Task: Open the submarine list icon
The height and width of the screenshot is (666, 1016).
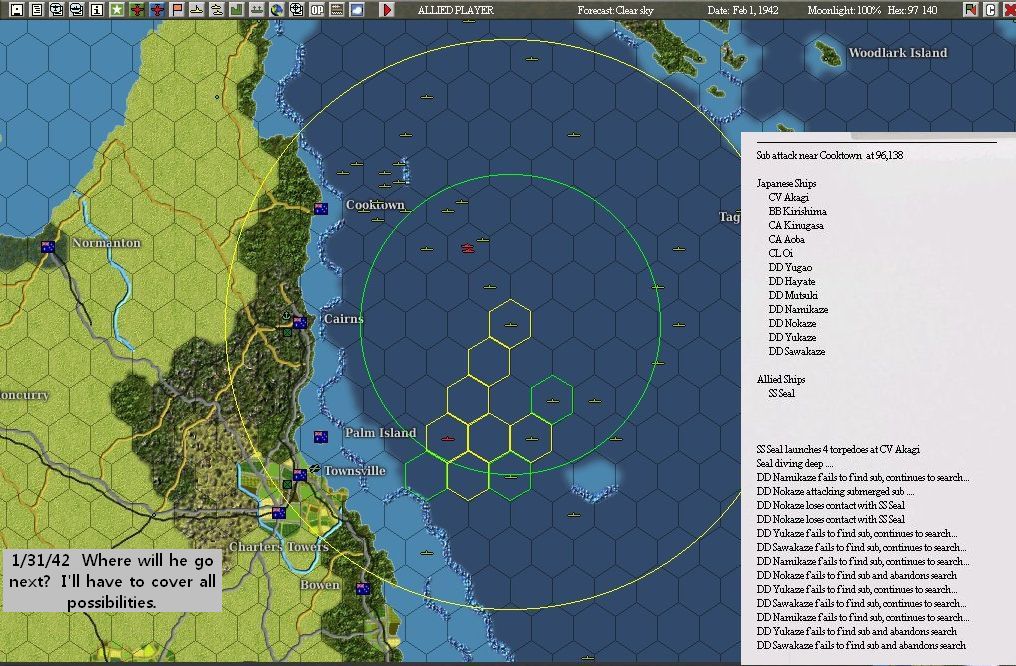Action: 216,10
